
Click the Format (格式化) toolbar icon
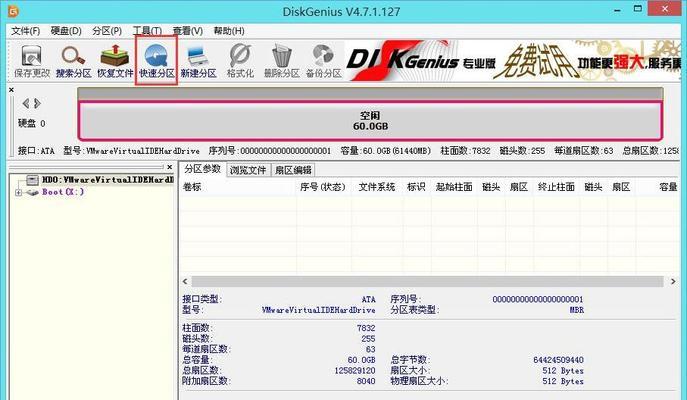pyautogui.click(x=240, y=61)
